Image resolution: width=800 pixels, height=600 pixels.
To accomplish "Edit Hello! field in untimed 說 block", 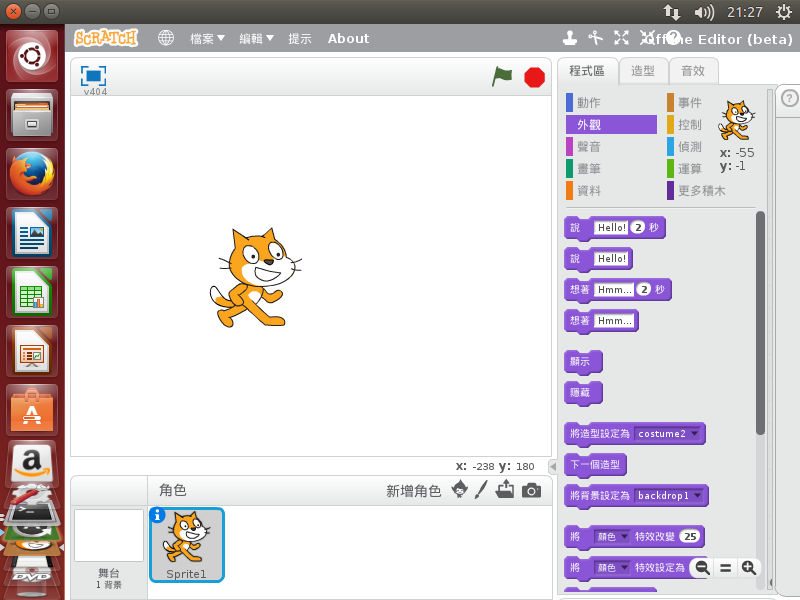I will pos(611,259).
